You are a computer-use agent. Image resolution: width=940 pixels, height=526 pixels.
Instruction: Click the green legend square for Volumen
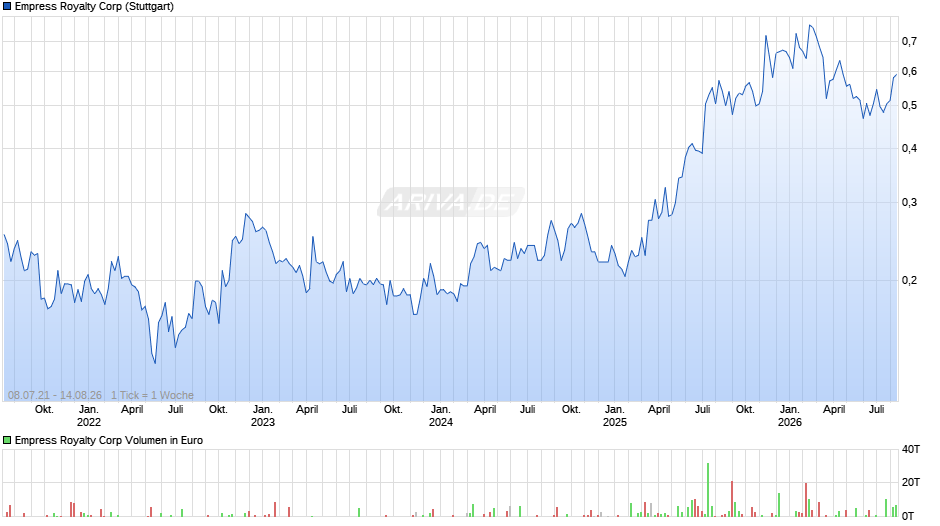coord(7,440)
